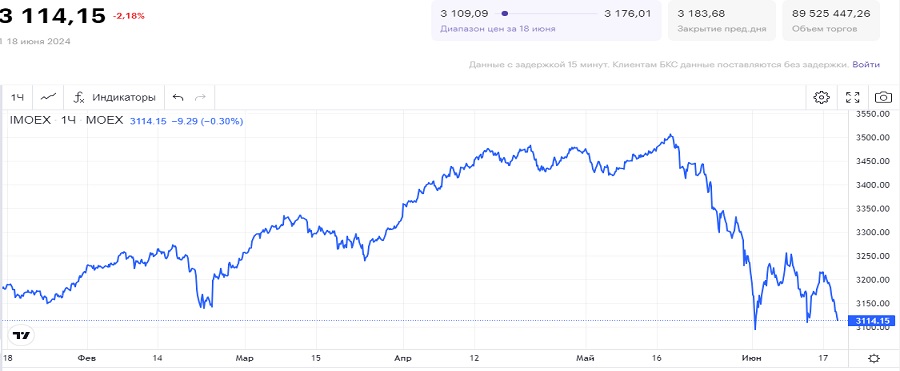Click the legend value −9.29 (−0.30%)
900x371 pixels.
tap(207, 121)
